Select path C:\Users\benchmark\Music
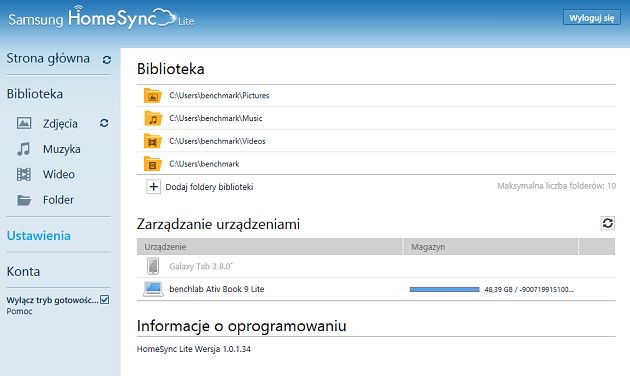This screenshot has height=376, width=630. coord(216,118)
